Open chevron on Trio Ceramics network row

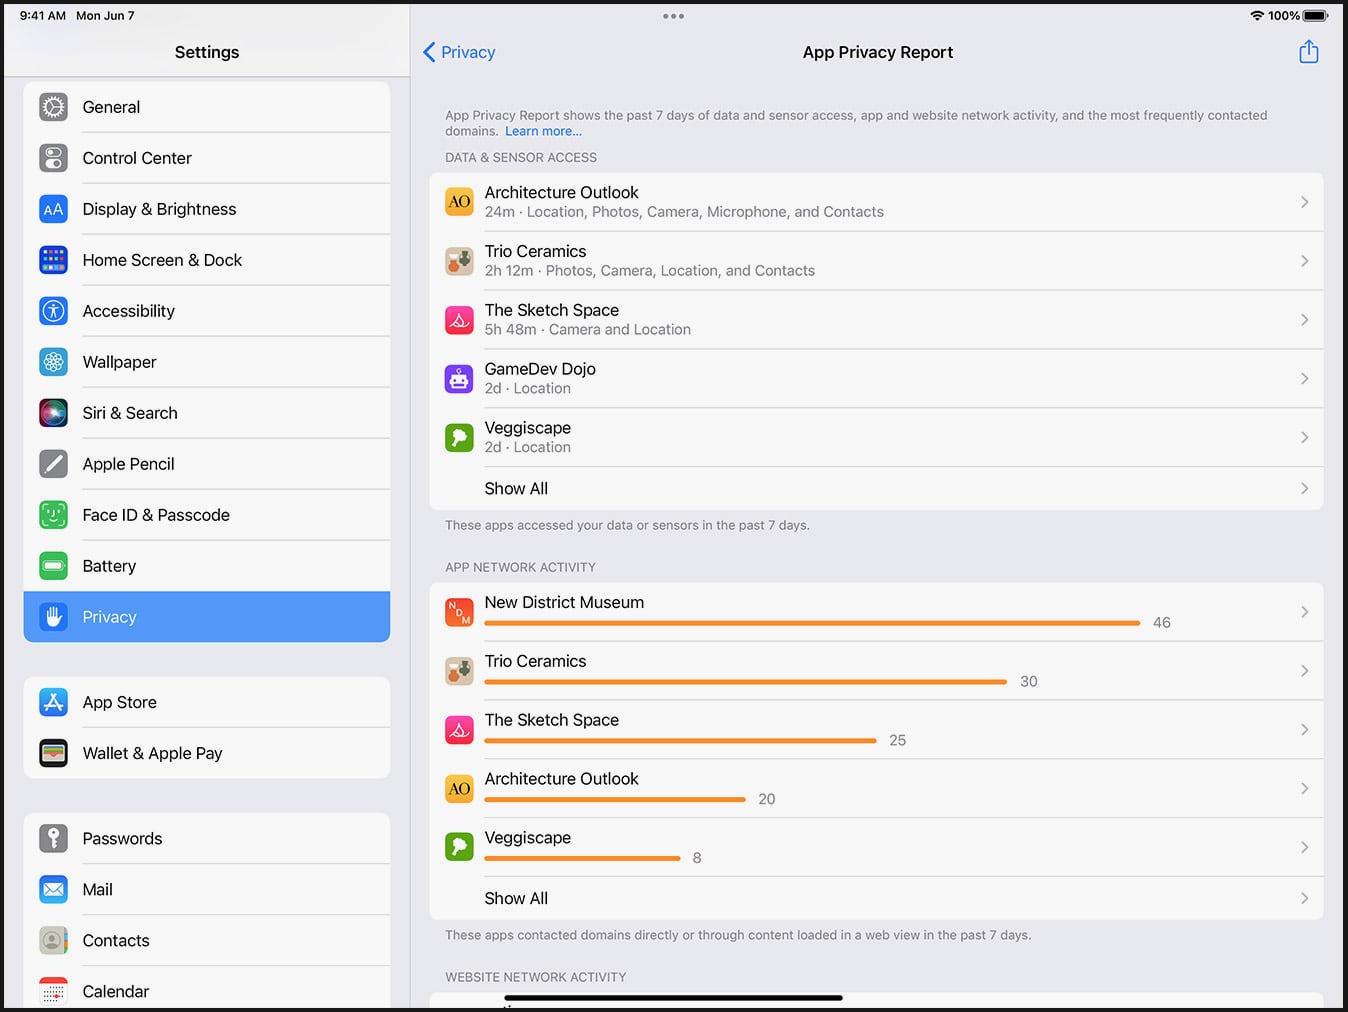1304,671
